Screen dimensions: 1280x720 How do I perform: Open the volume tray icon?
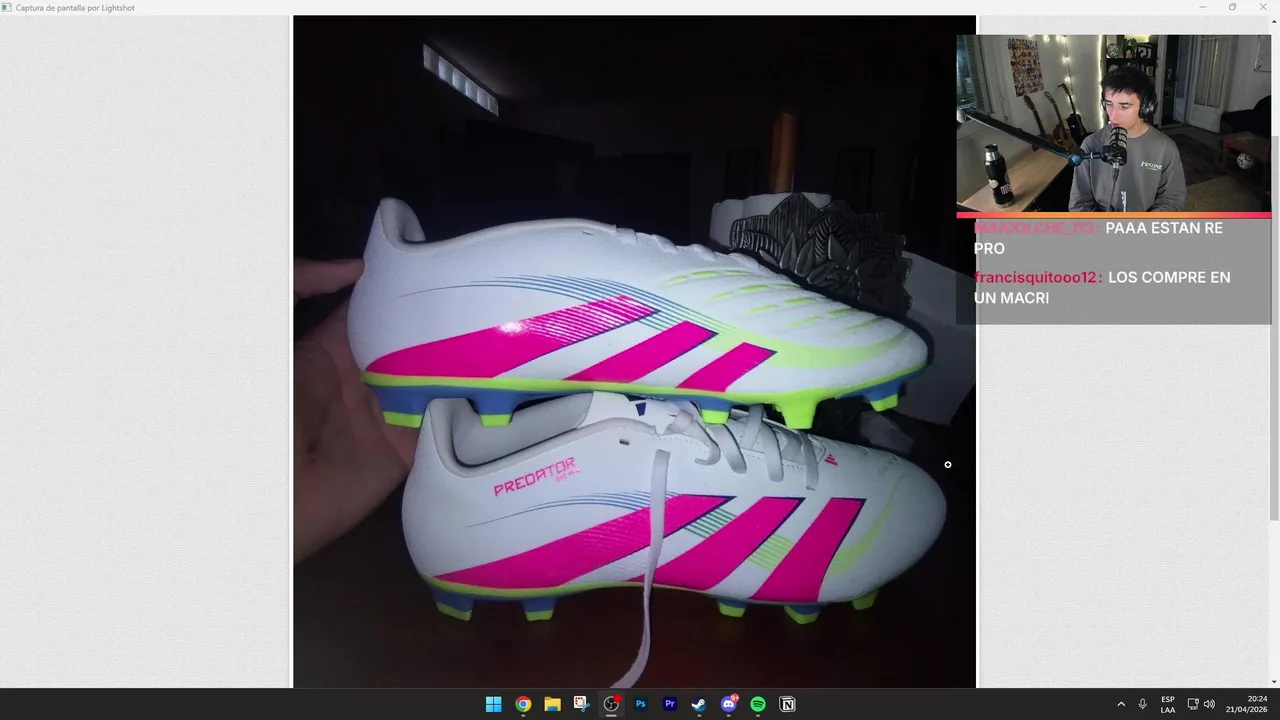1209,704
